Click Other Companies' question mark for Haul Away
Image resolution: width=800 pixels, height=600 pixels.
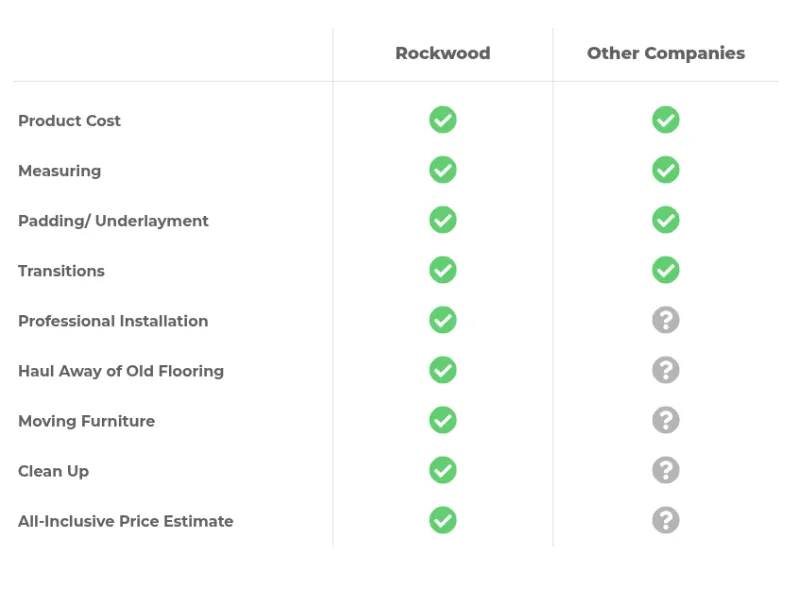click(x=666, y=370)
